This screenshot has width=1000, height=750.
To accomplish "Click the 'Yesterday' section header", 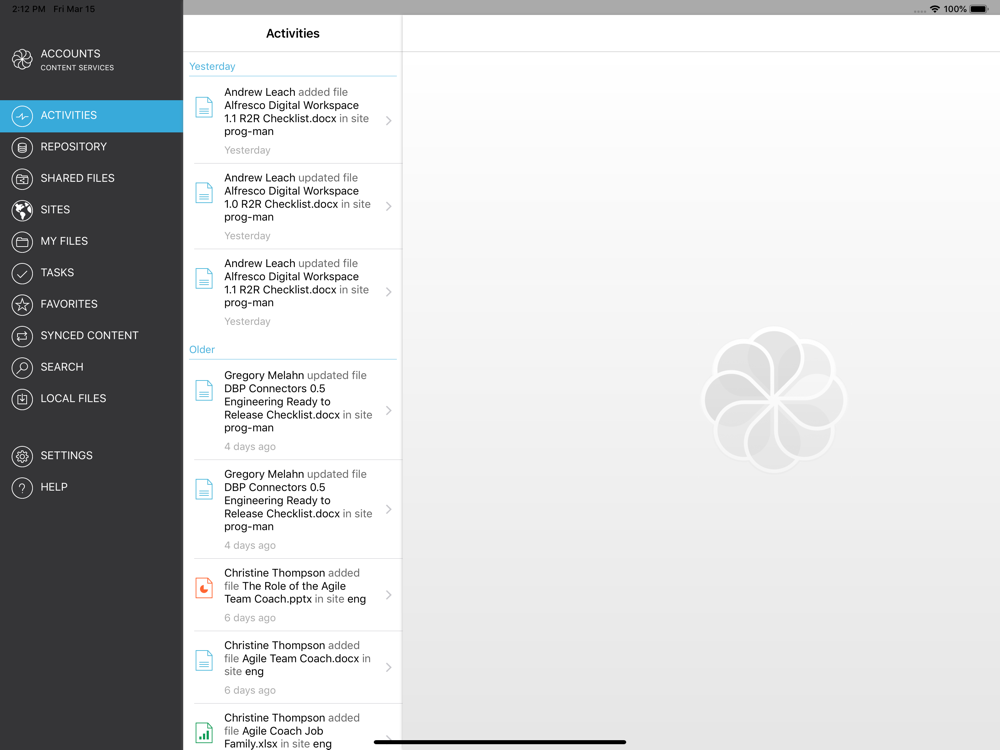I will click(212, 66).
